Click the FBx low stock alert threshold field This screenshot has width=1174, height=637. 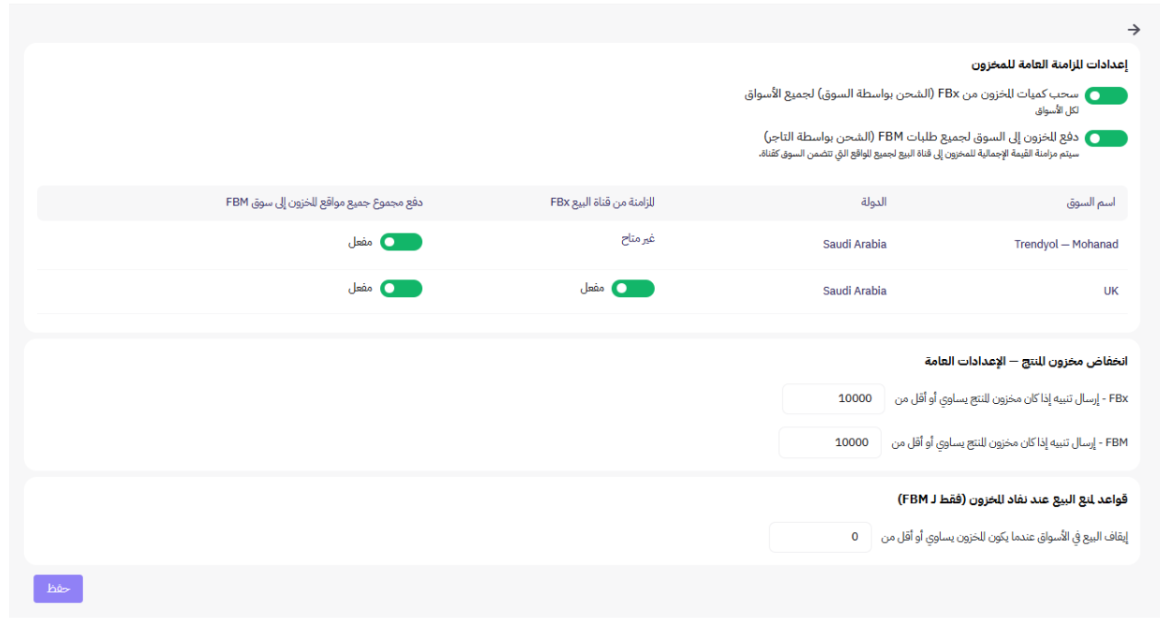pyautogui.click(x=834, y=398)
